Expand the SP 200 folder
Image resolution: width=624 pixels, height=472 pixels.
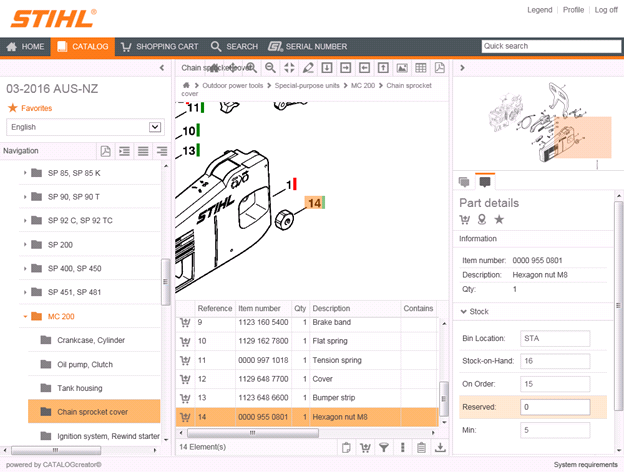pyautogui.click(x=25, y=245)
